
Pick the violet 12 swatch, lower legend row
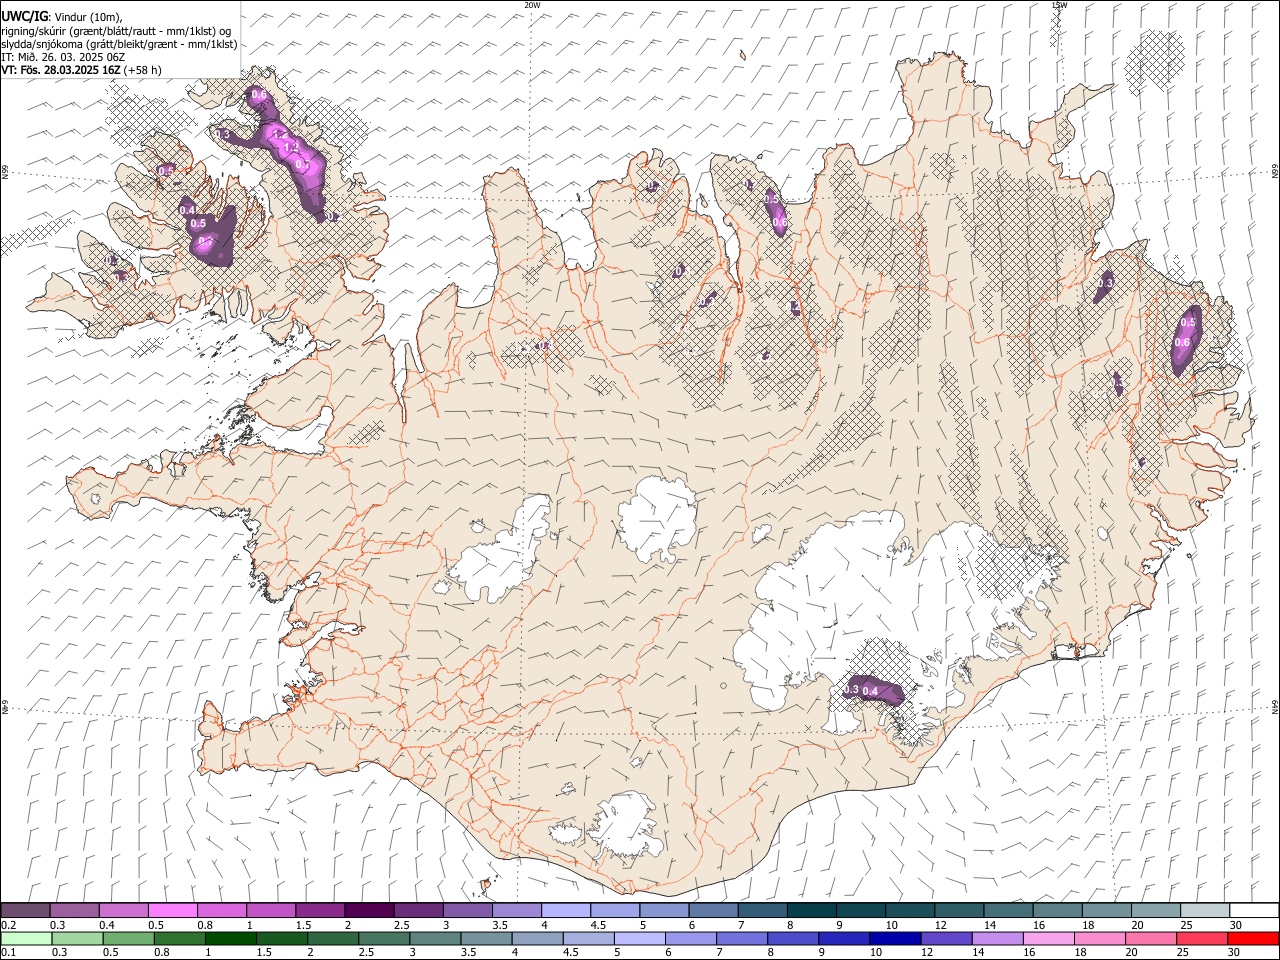coord(945,938)
